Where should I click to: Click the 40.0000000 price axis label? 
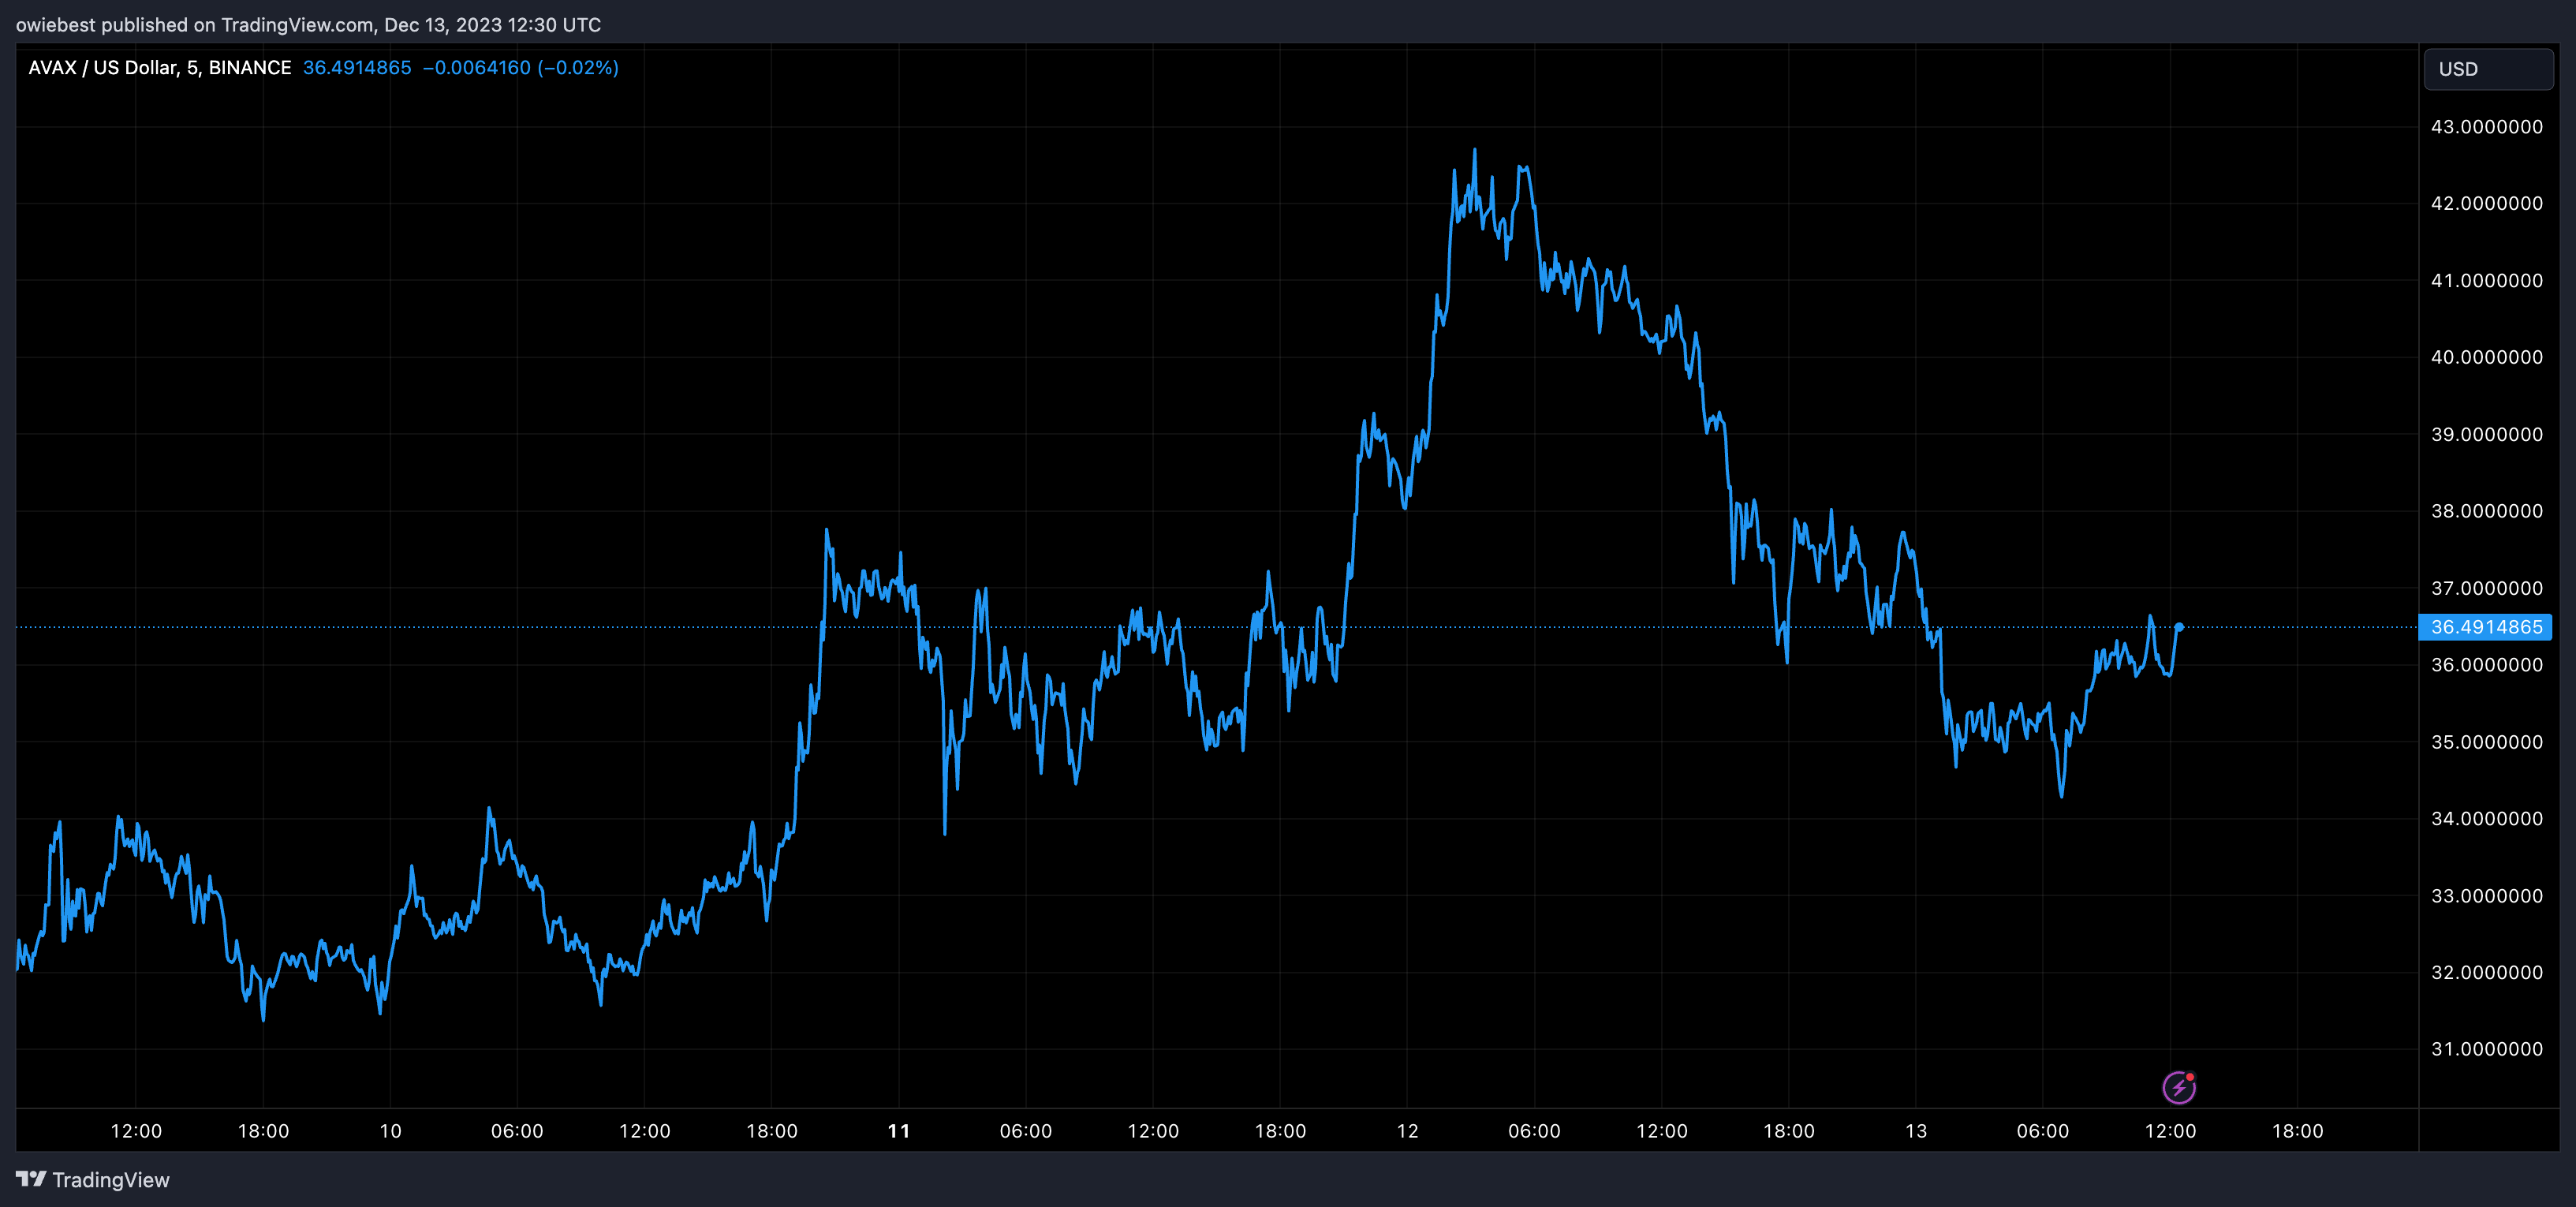tap(2487, 357)
